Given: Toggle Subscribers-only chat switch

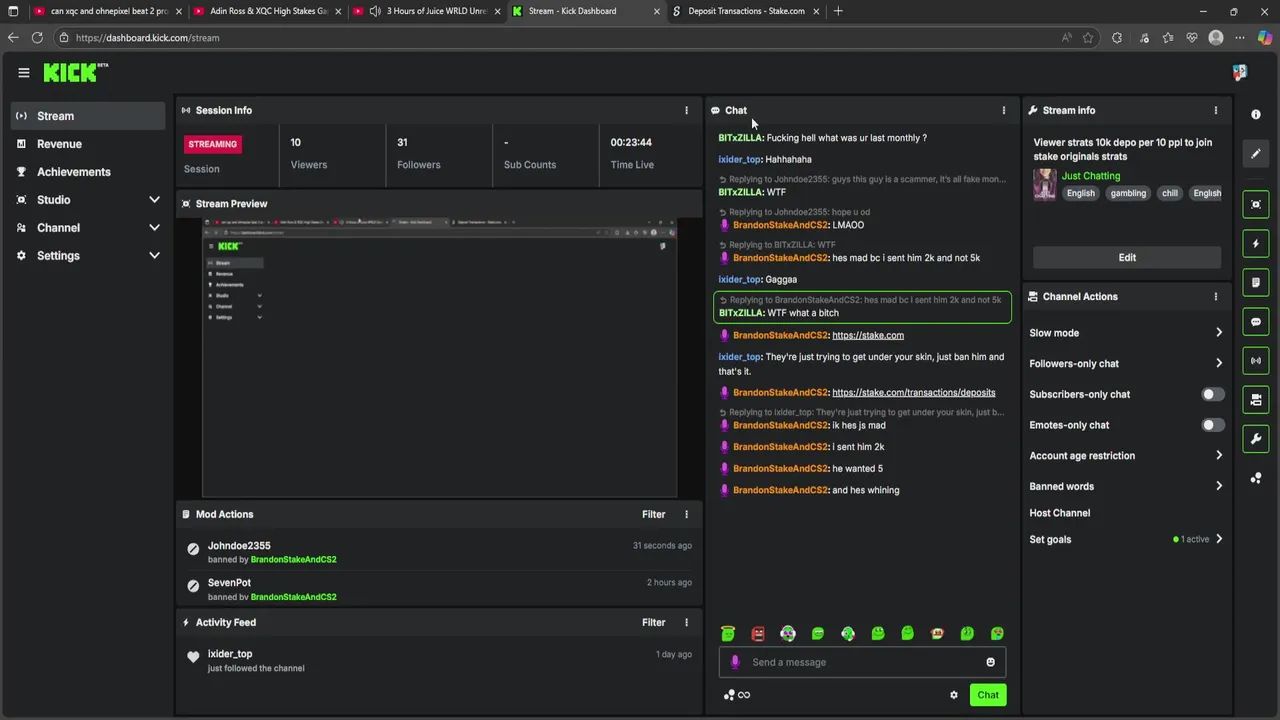Looking at the screenshot, I should click(x=1212, y=394).
